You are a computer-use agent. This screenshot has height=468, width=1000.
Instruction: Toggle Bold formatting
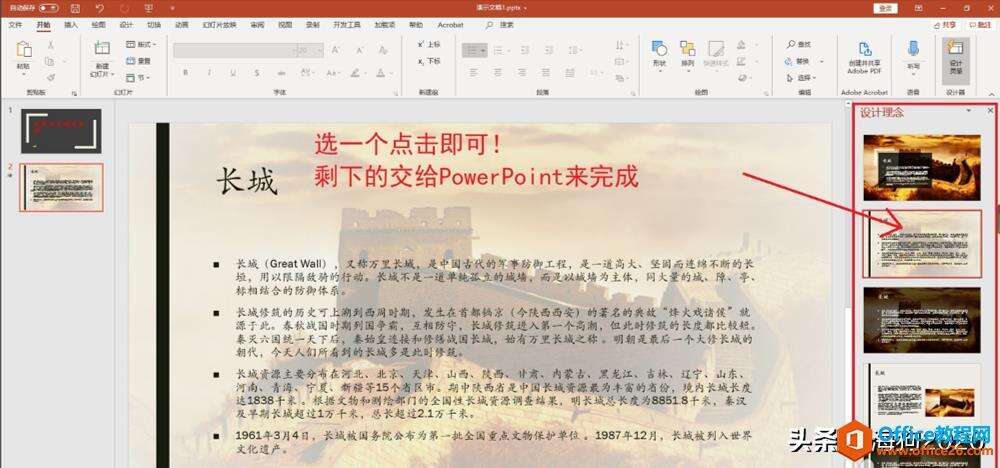tap(186, 73)
